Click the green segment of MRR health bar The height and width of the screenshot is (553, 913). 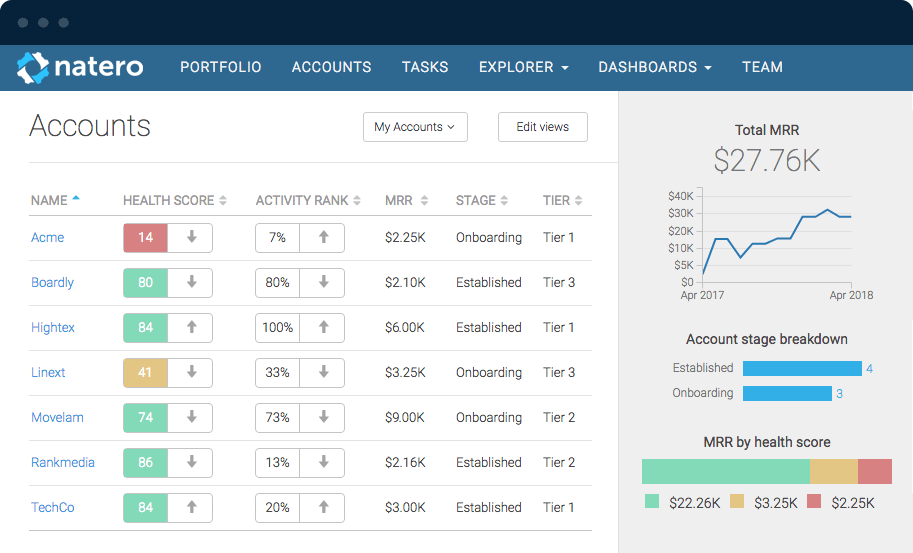click(726, 472)
